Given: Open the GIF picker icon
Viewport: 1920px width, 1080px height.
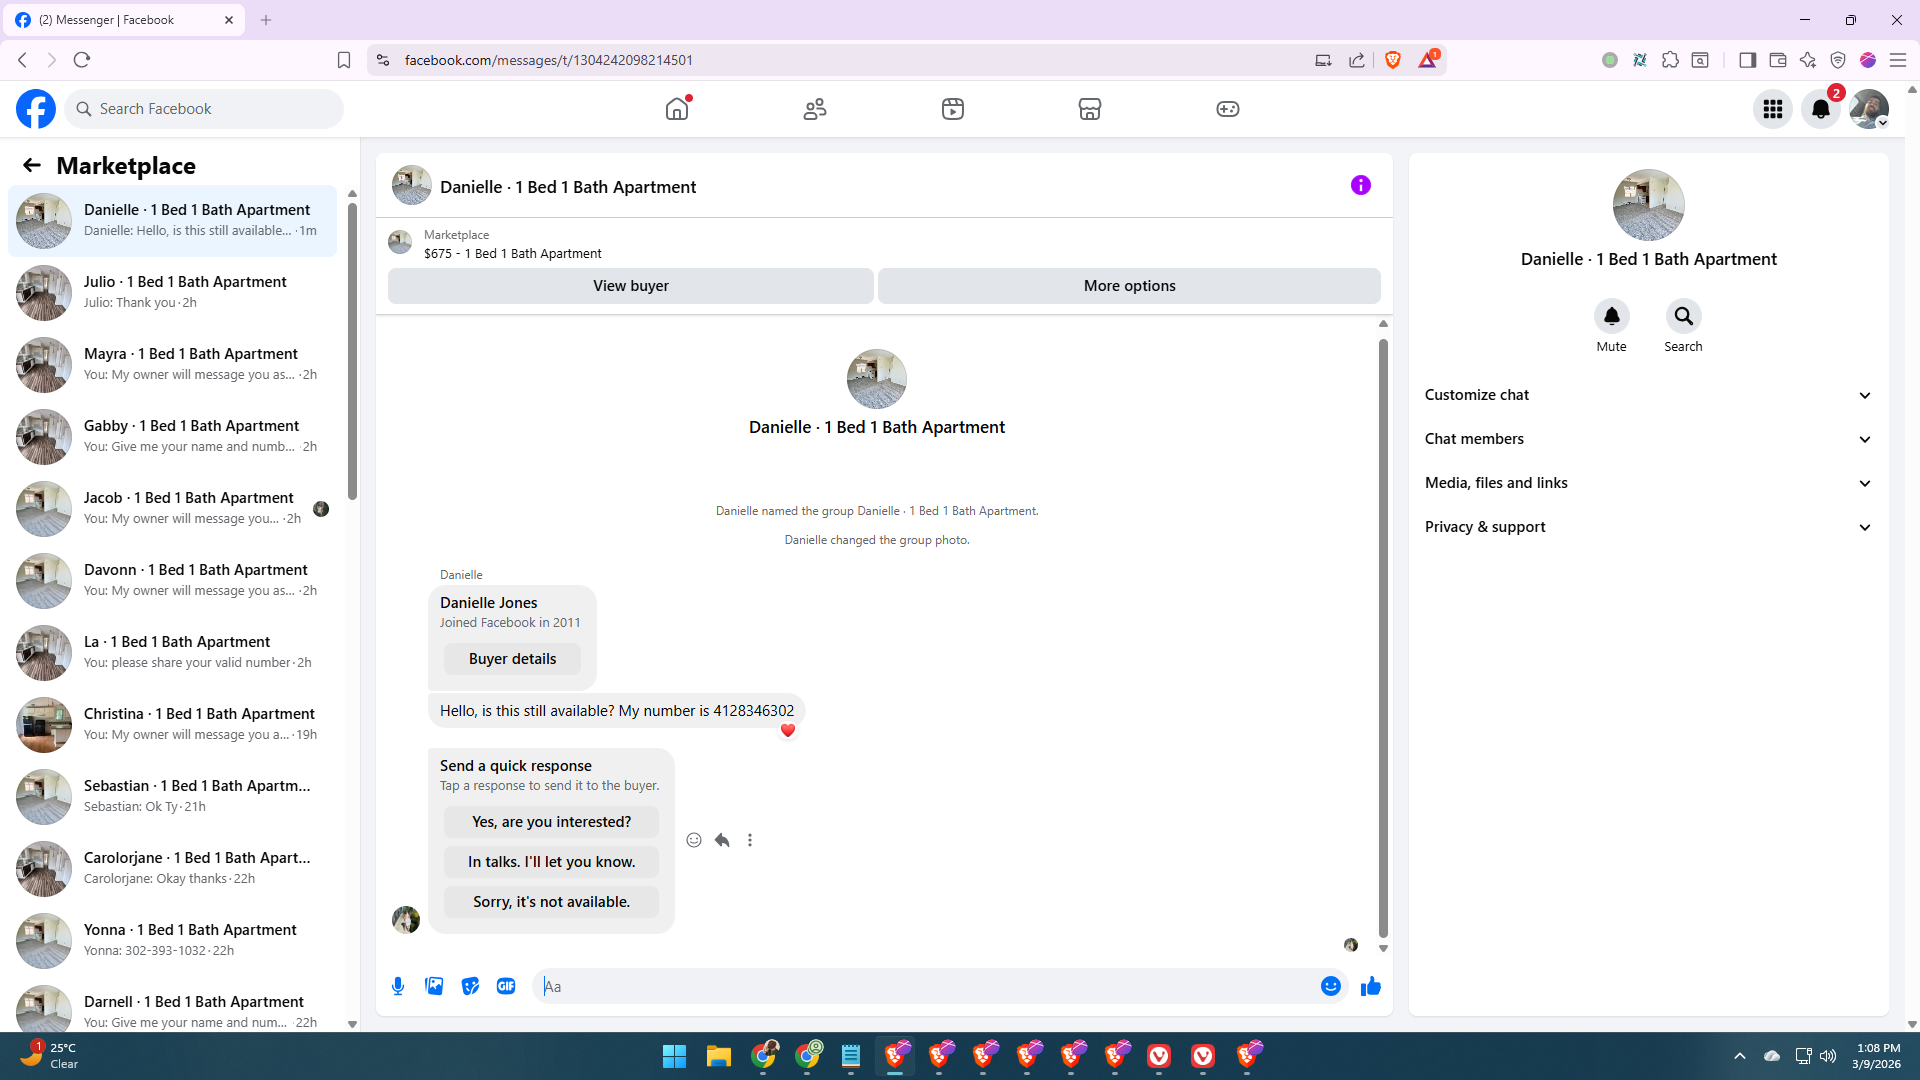Looking at the screenshot, I should pyautogui.click(x=506, y=986).
